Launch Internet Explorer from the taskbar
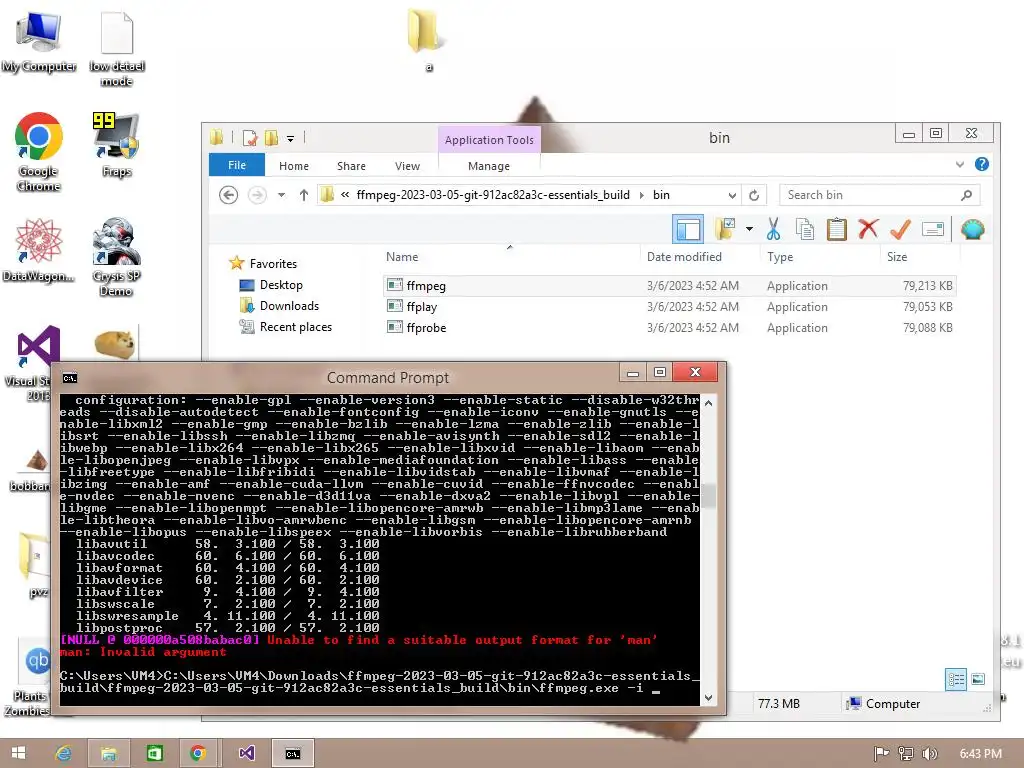Image resolution: width=1024 pixels, height=768 pixels. (x=63, y=753)
